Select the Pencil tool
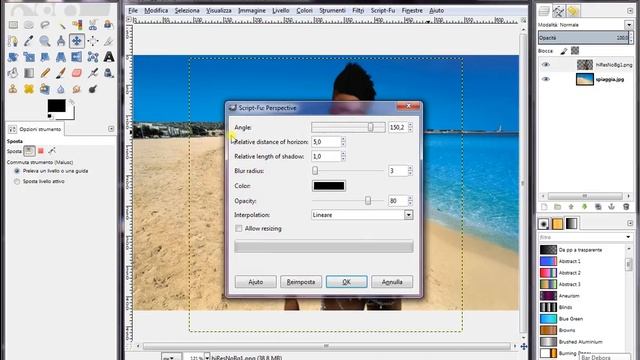Screen dimensions: 640x360 click(45, 73)
